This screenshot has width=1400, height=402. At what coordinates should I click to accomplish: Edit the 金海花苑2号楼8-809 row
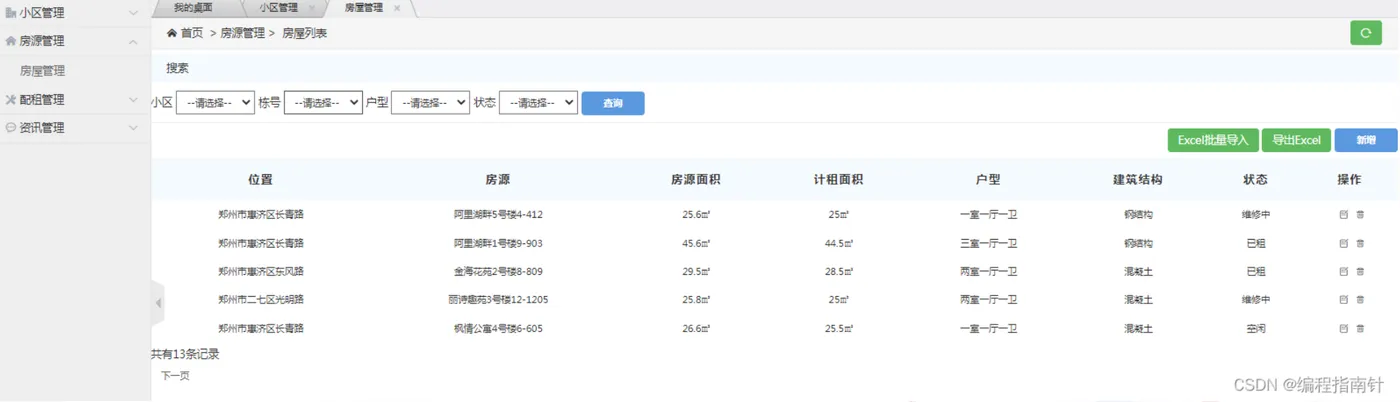click(x=1343, y=271)
